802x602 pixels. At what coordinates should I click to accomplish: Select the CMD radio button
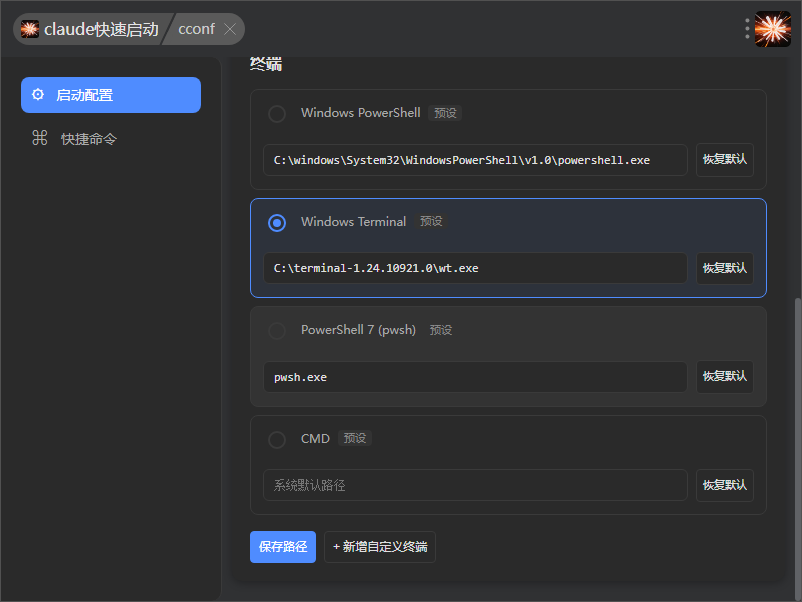pos(277,439)
